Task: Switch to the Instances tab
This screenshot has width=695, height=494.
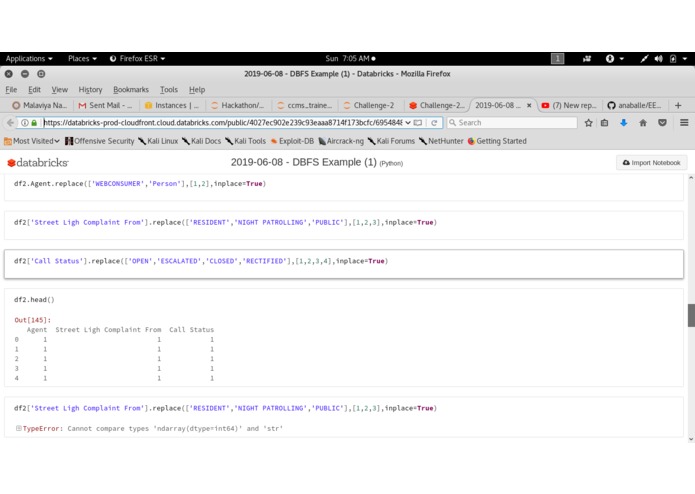Action: tap(172, 105)
